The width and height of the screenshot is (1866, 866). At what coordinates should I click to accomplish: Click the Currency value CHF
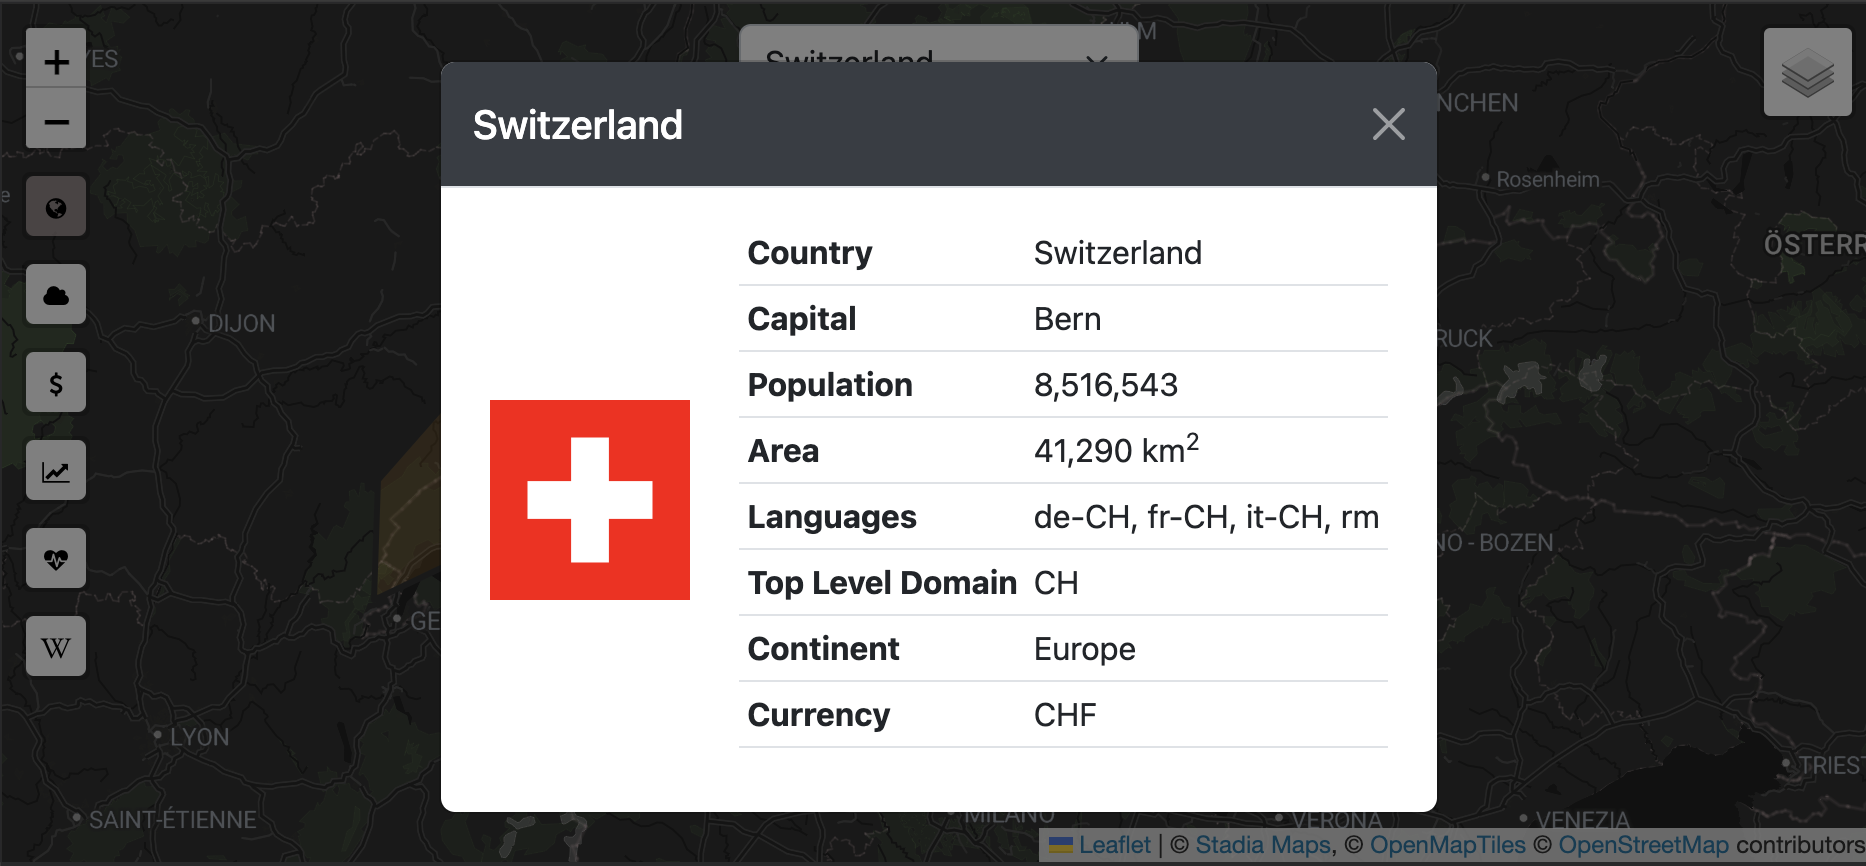click(x=1065, y=715)
